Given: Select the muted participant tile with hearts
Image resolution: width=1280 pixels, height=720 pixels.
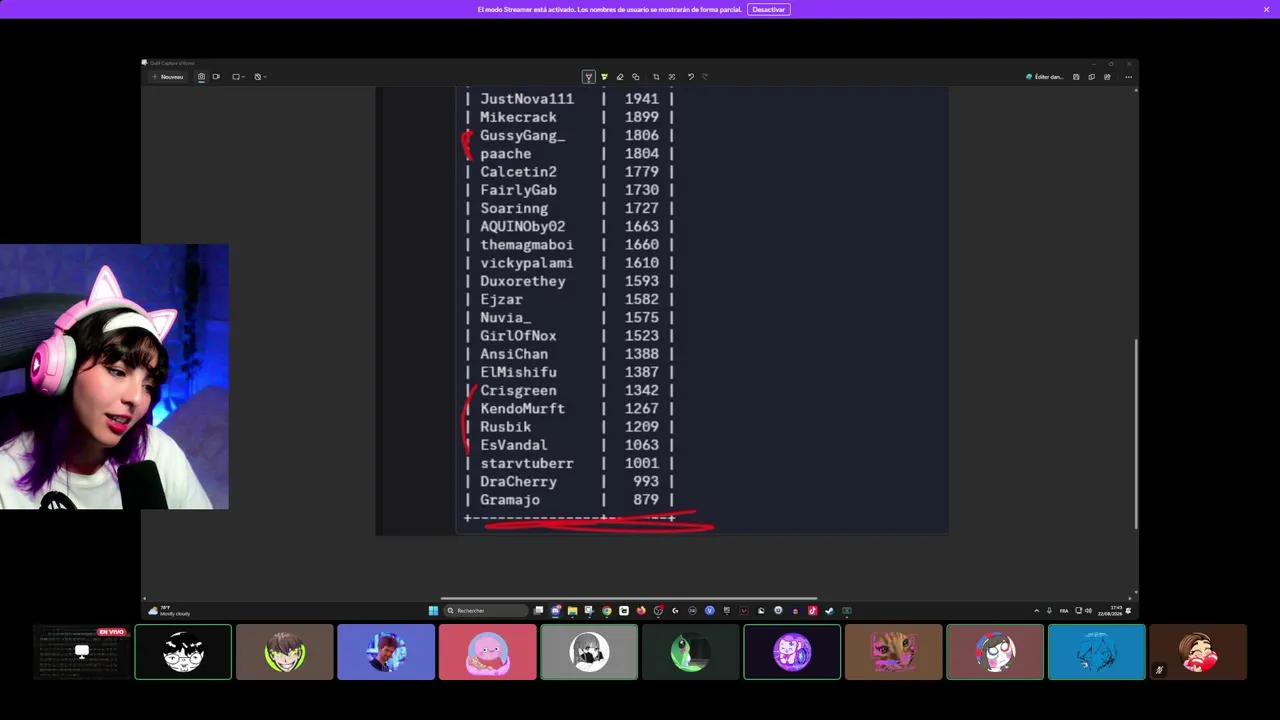Looking at the screenshot, I should (1198, 652).
